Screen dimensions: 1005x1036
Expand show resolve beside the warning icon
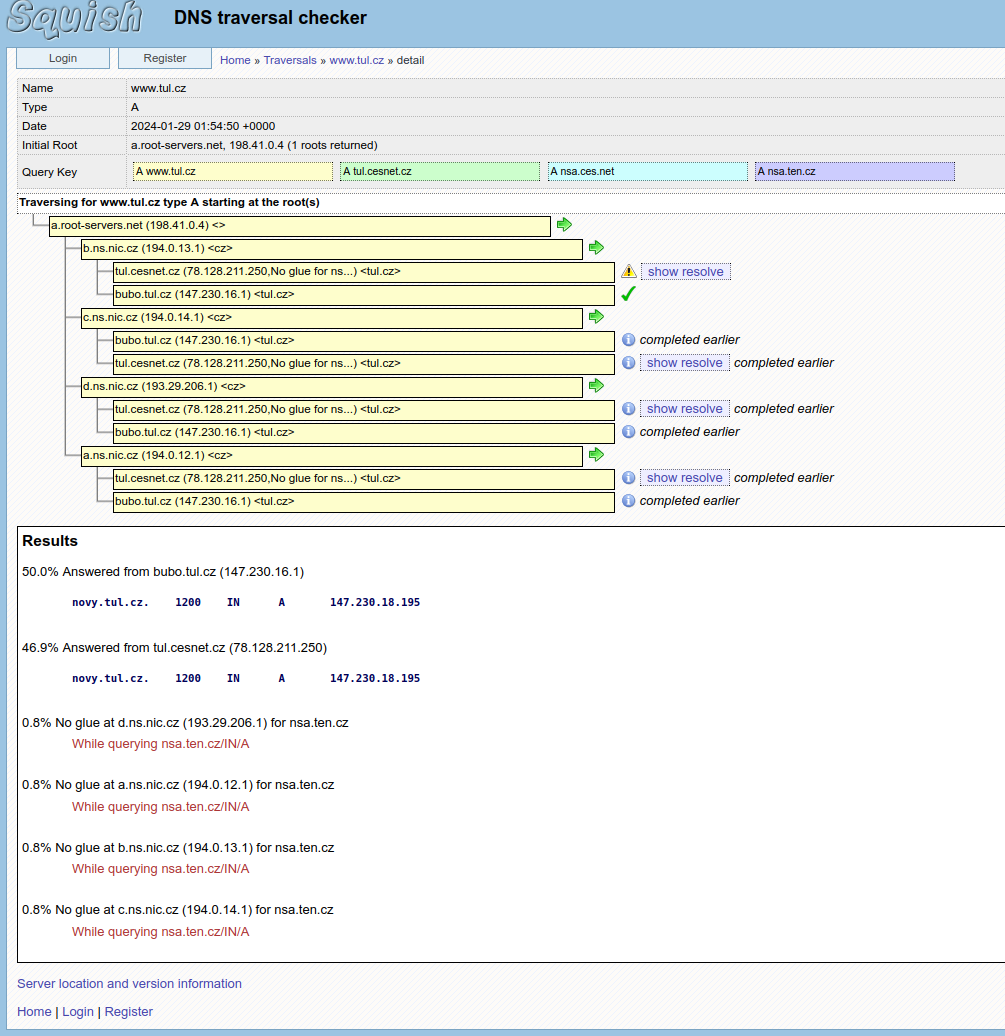[685, 272]
